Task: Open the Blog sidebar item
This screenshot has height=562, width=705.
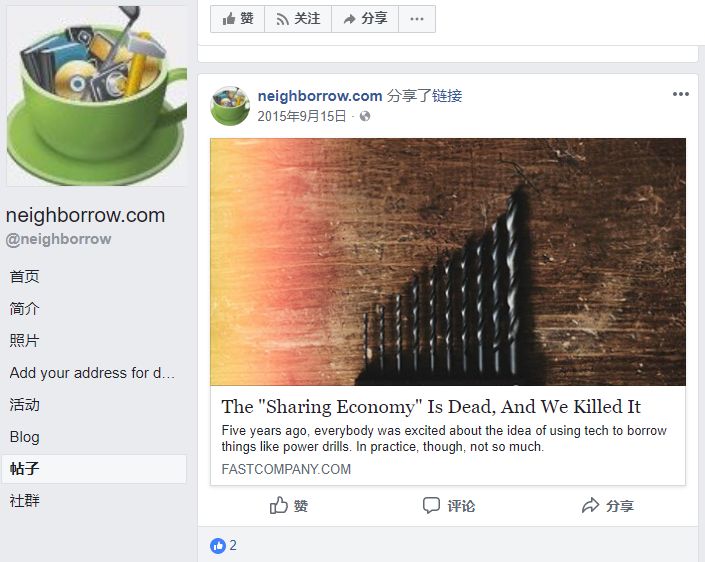Action: [25, 437]
